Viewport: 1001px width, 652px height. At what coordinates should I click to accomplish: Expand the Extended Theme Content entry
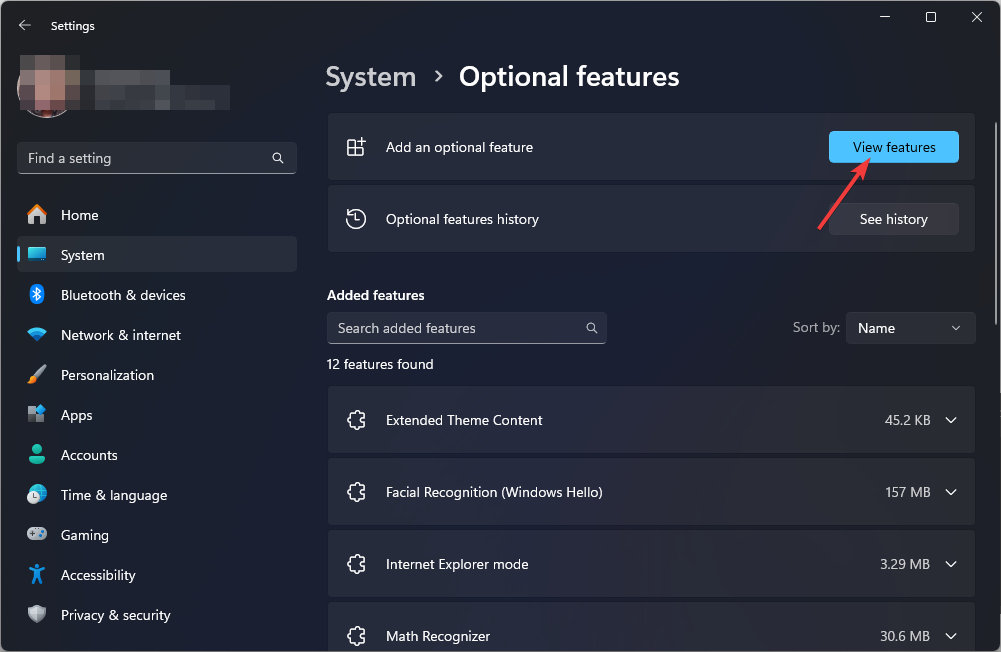[951, 420]
